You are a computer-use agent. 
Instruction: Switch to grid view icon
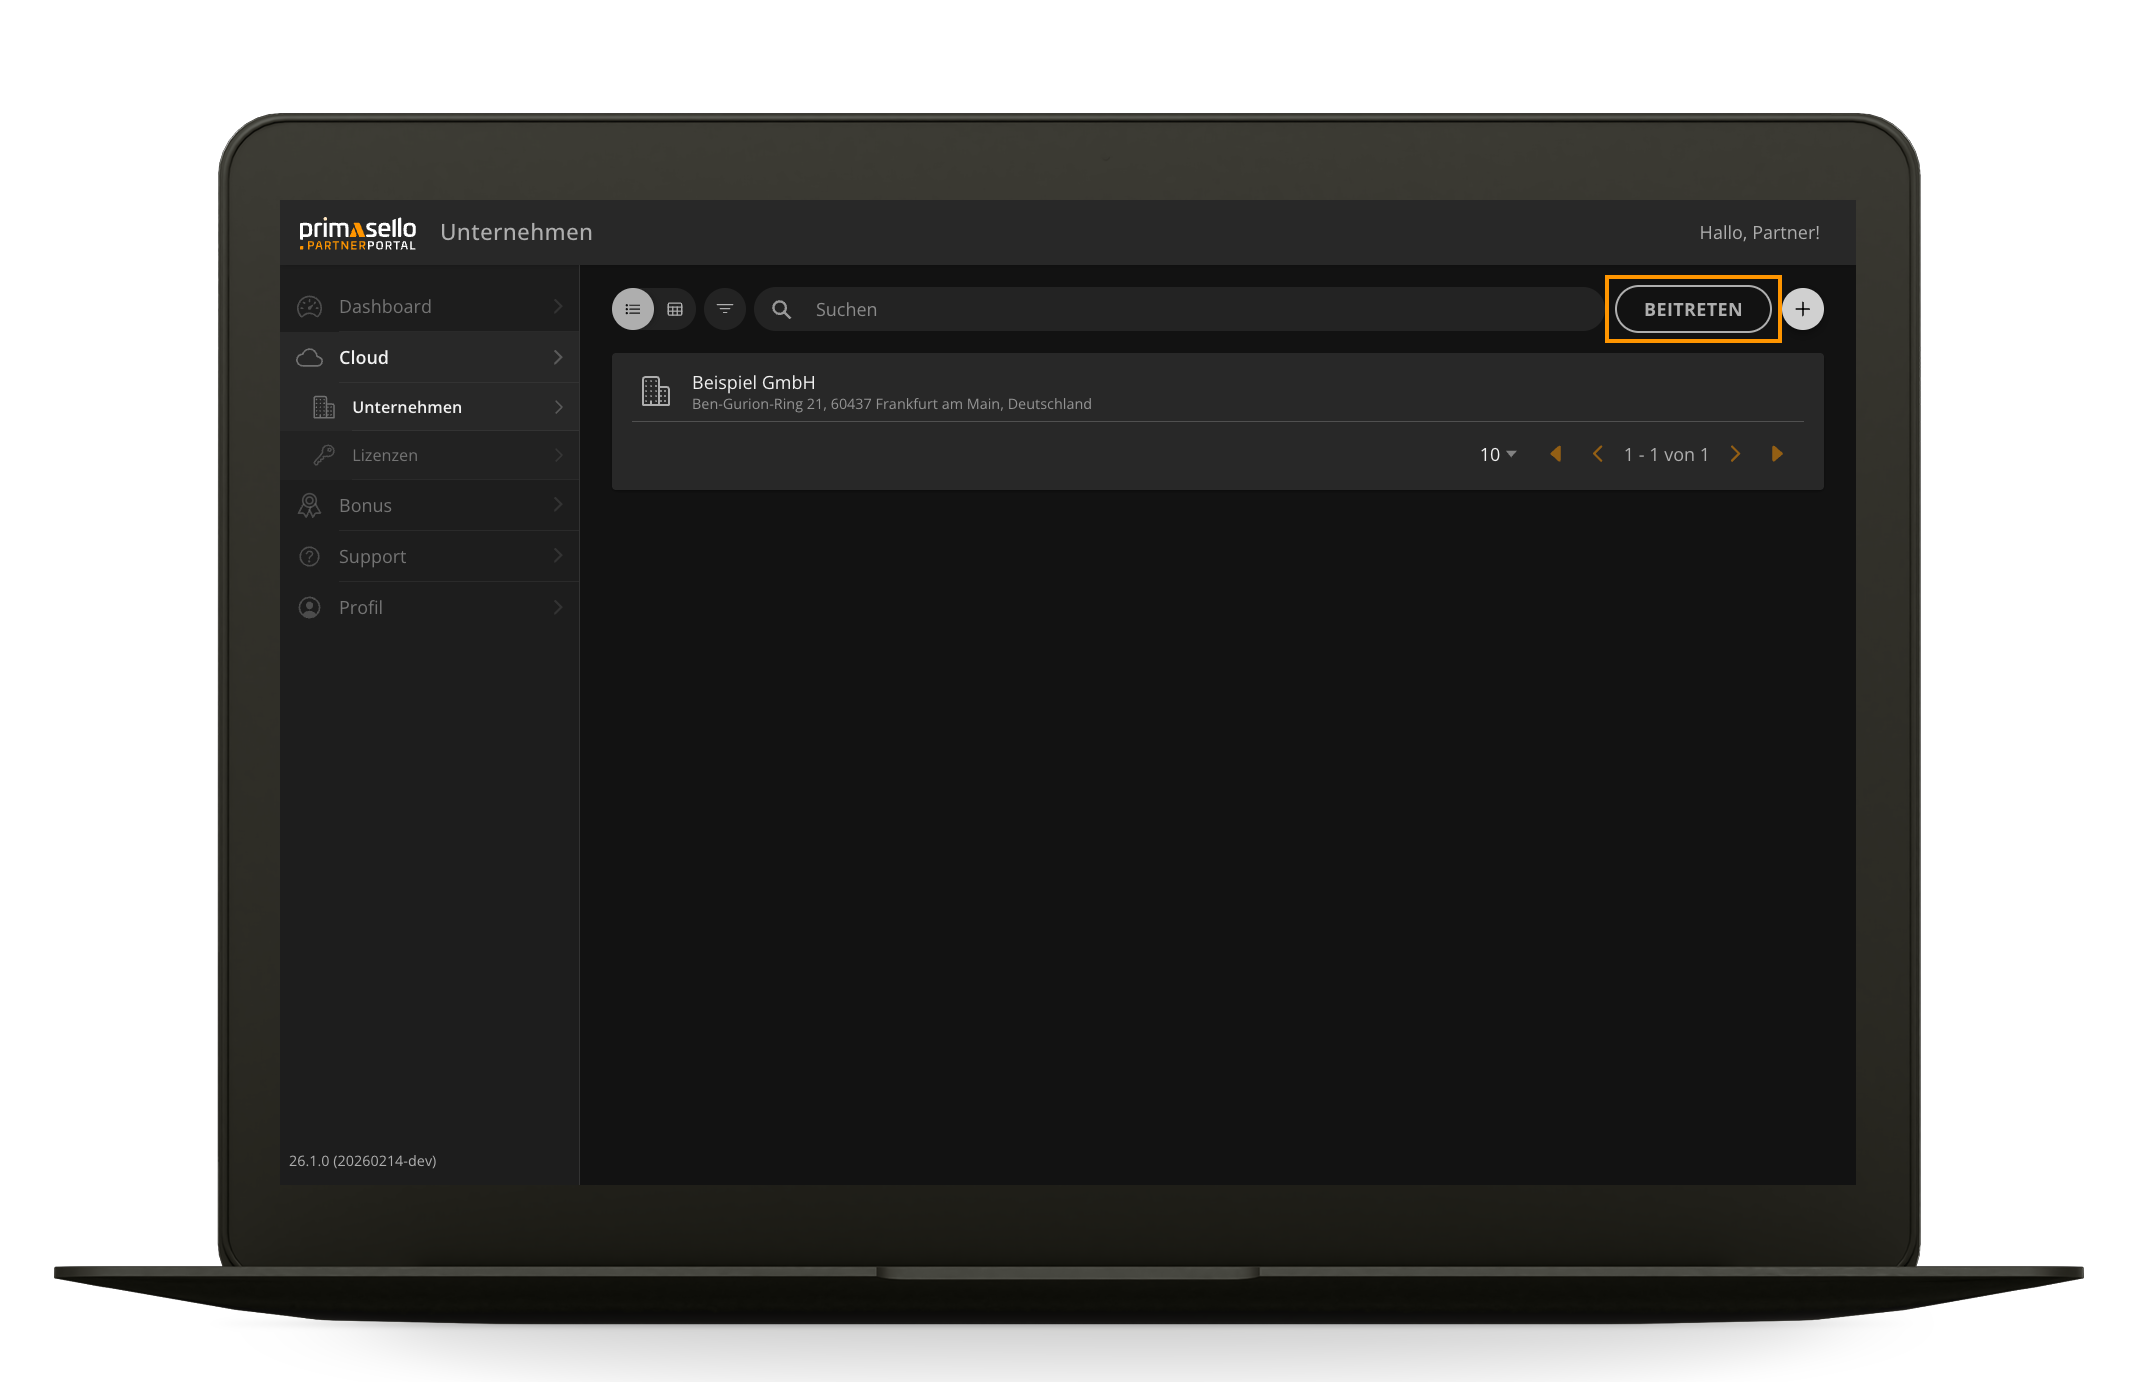click(x=675, y=309)
